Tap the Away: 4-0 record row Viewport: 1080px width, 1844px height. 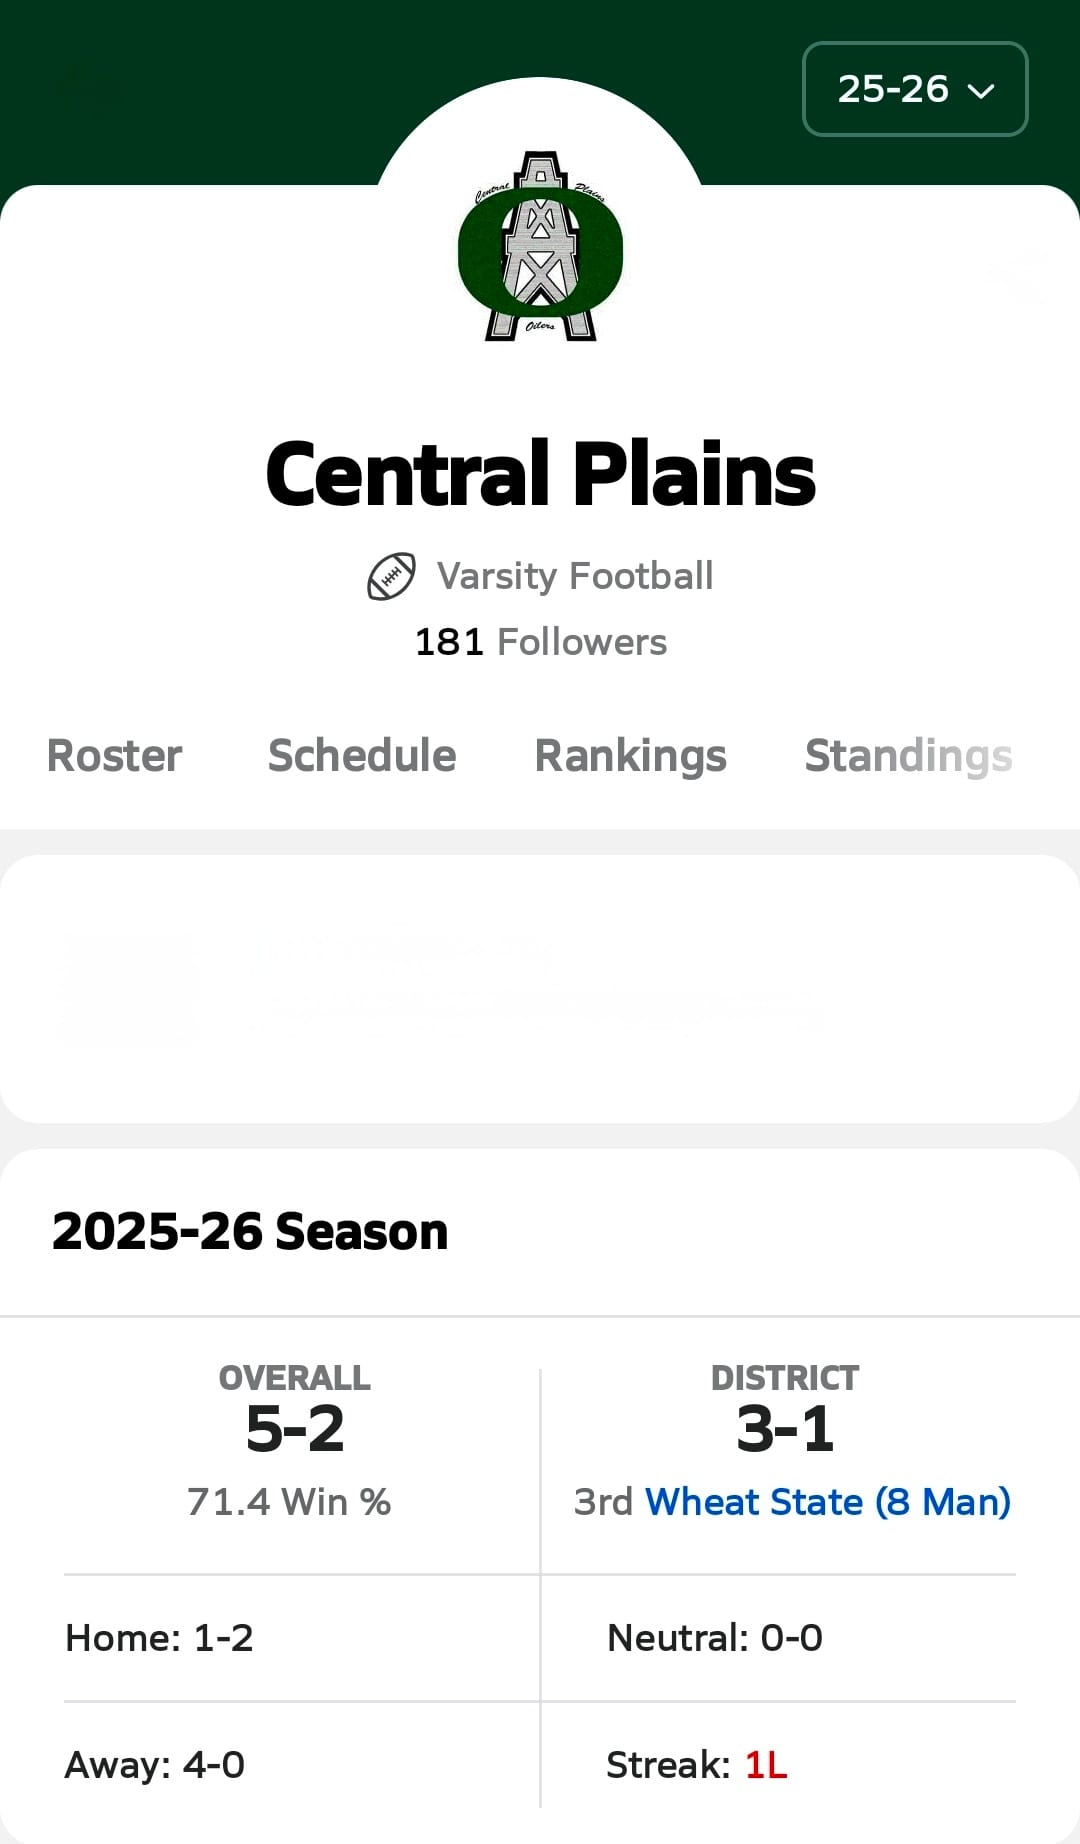click(155, 1765)
